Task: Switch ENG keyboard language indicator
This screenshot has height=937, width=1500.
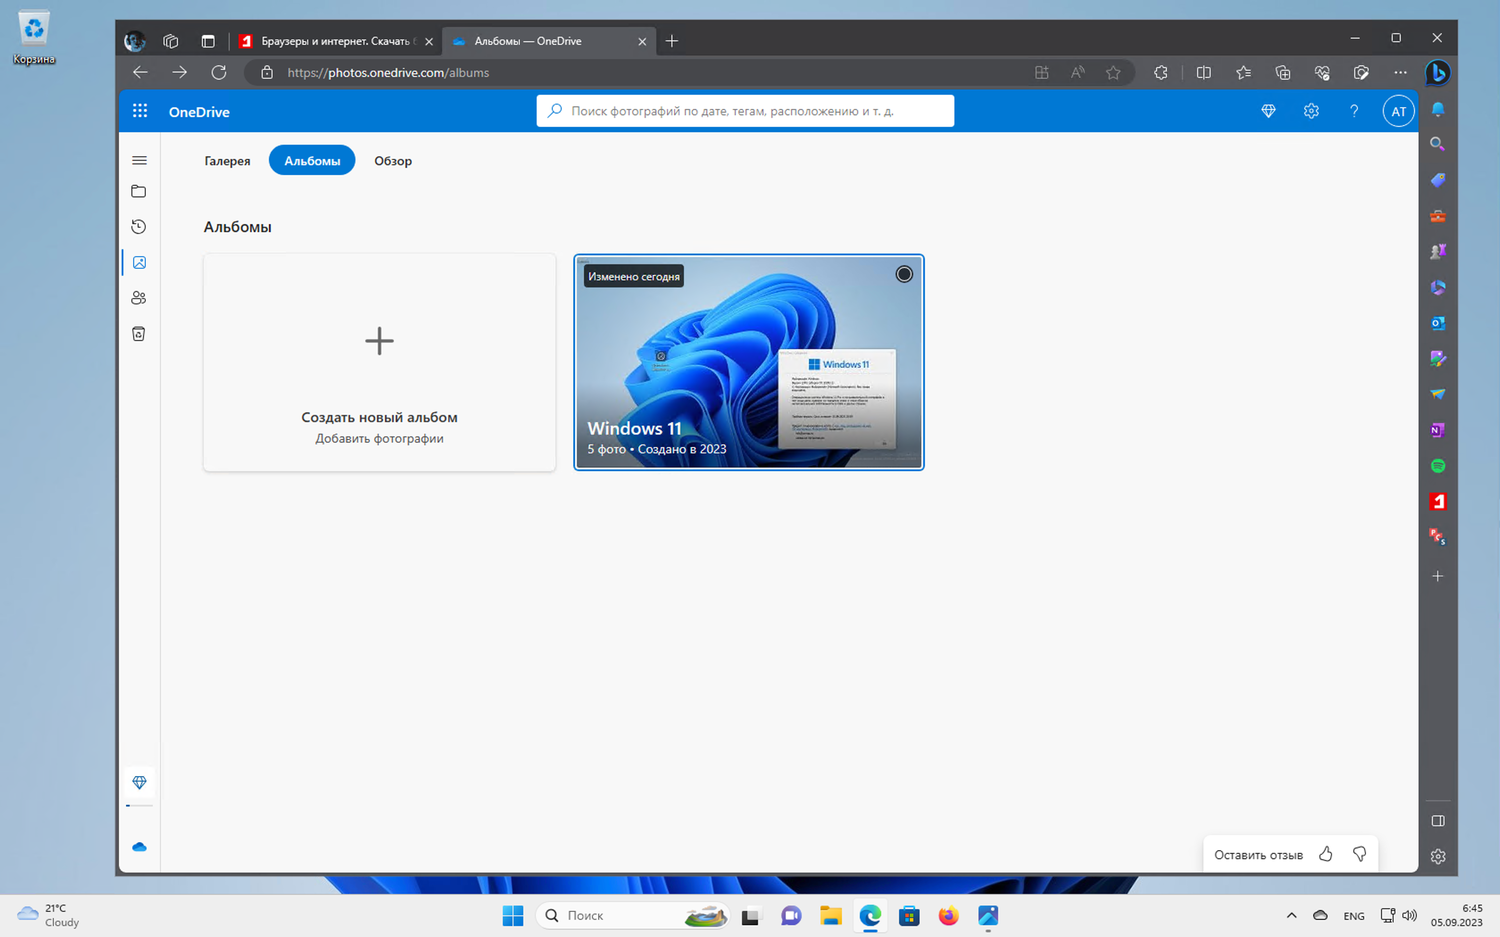Action: (x=1354, y=916)
